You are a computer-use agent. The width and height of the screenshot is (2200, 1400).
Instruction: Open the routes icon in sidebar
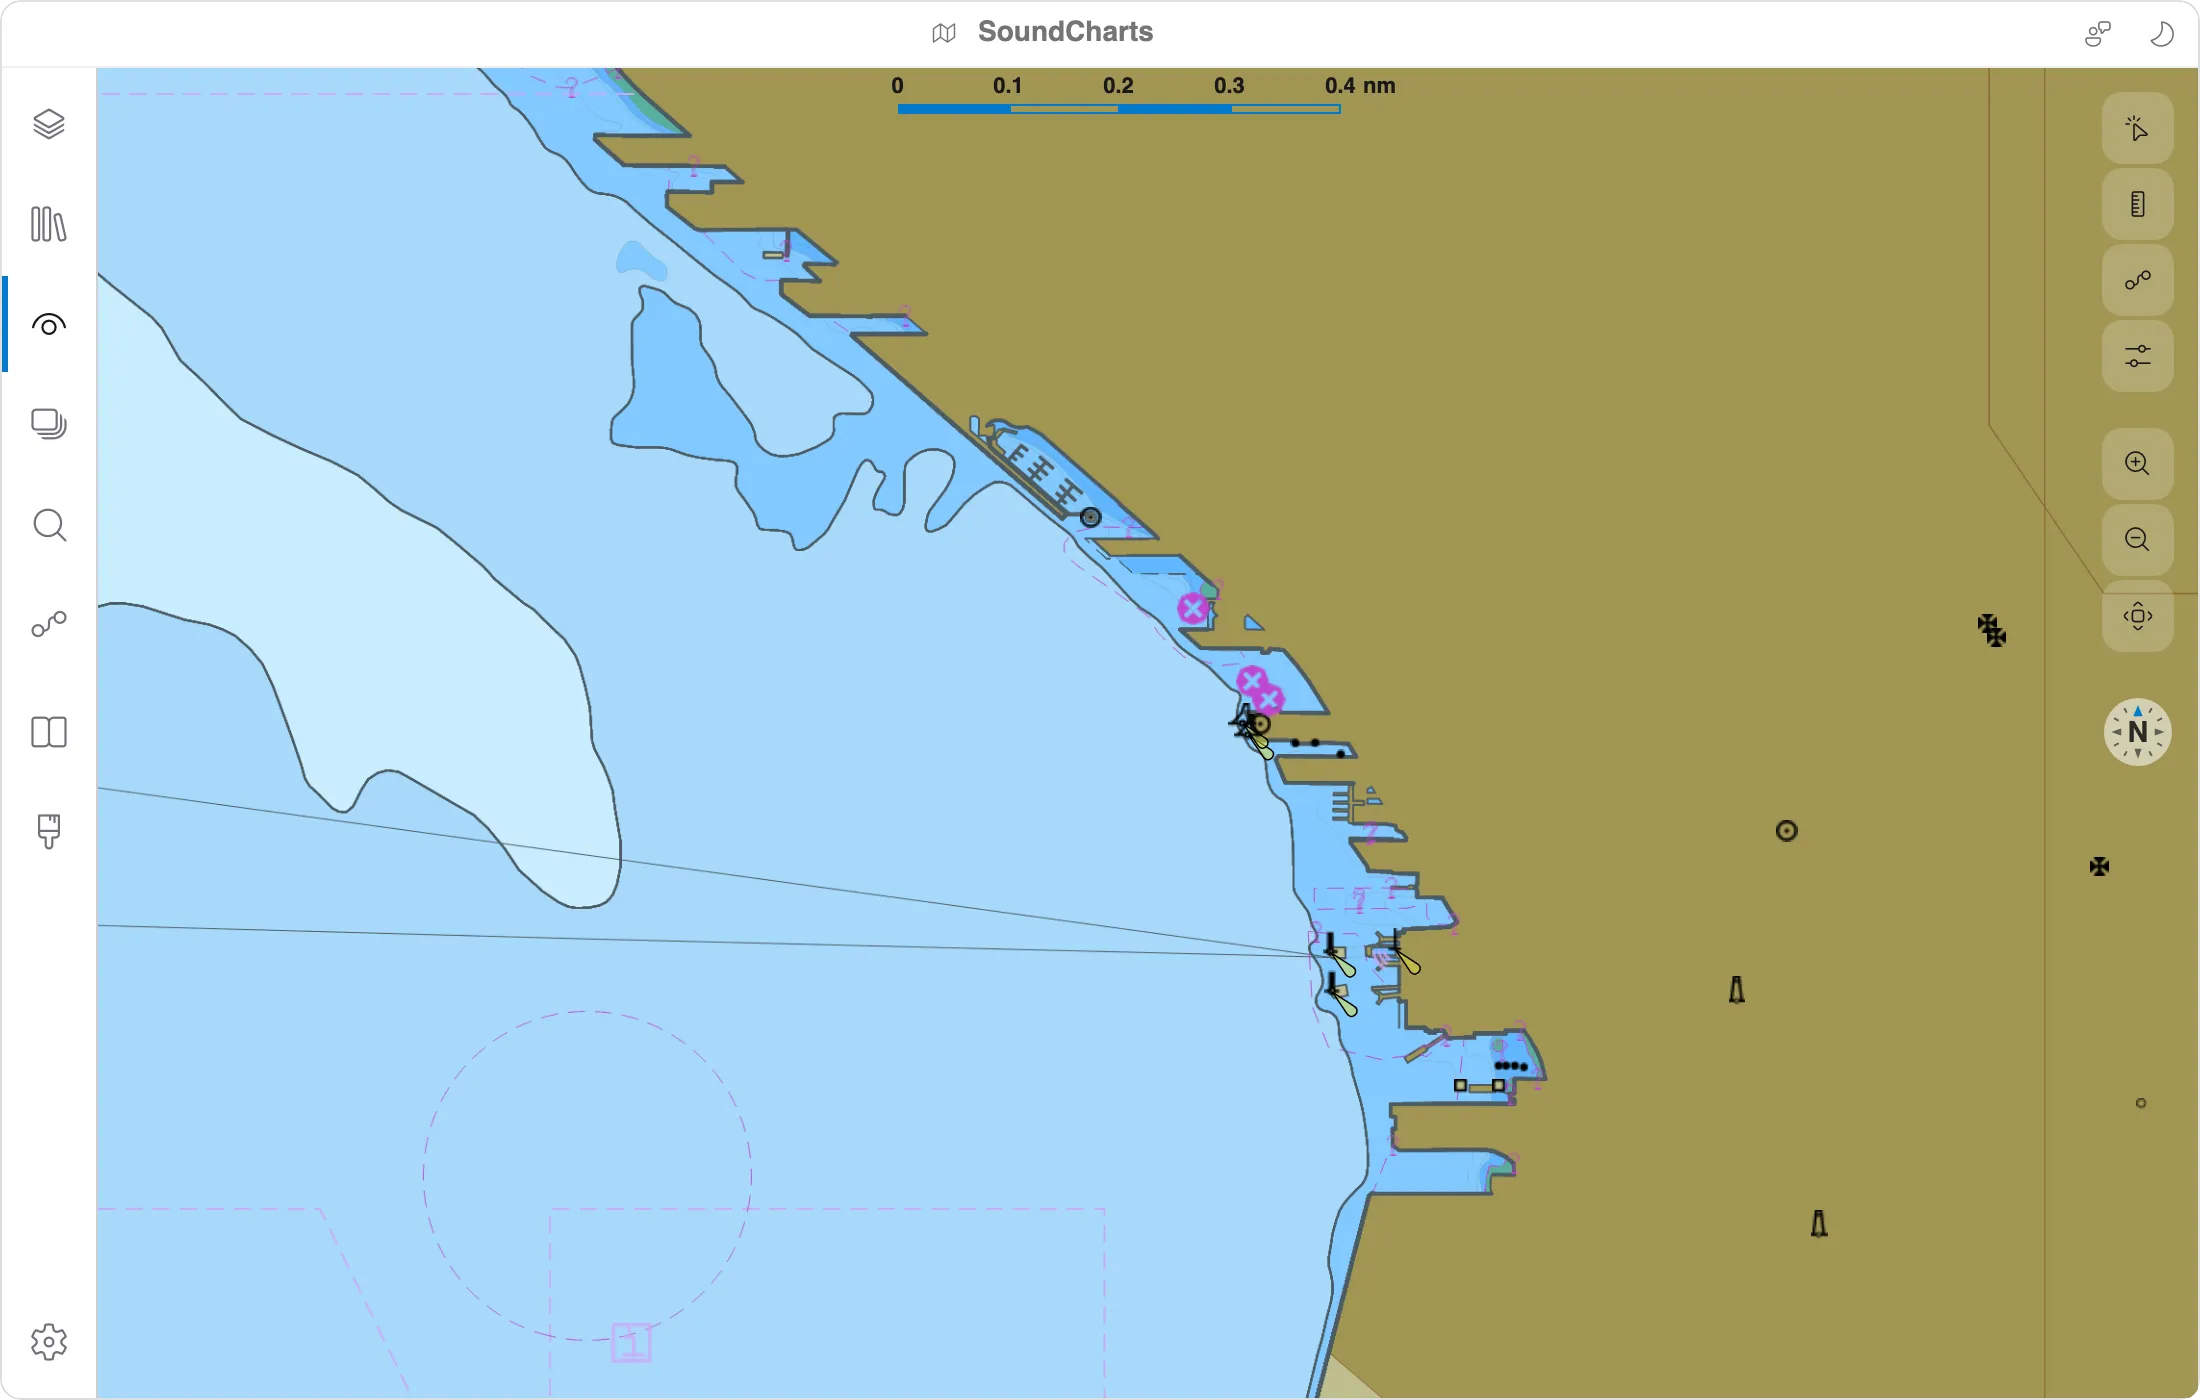48,625
